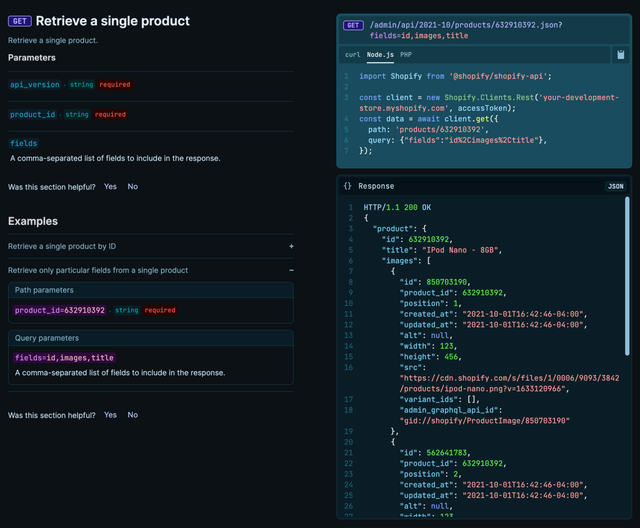Click the GET badge beside Retrieve a single product
Viewport: 640px width, 528px height.
point(20,21)
